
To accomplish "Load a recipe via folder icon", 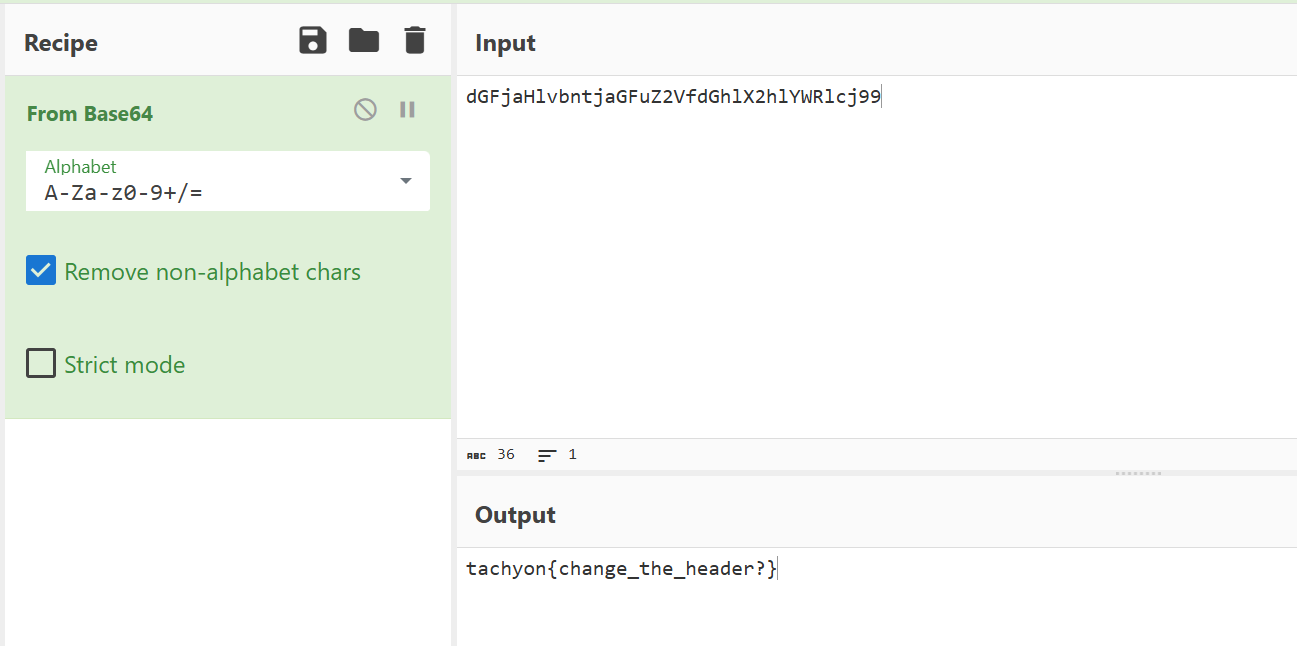I will click(364, 41).
